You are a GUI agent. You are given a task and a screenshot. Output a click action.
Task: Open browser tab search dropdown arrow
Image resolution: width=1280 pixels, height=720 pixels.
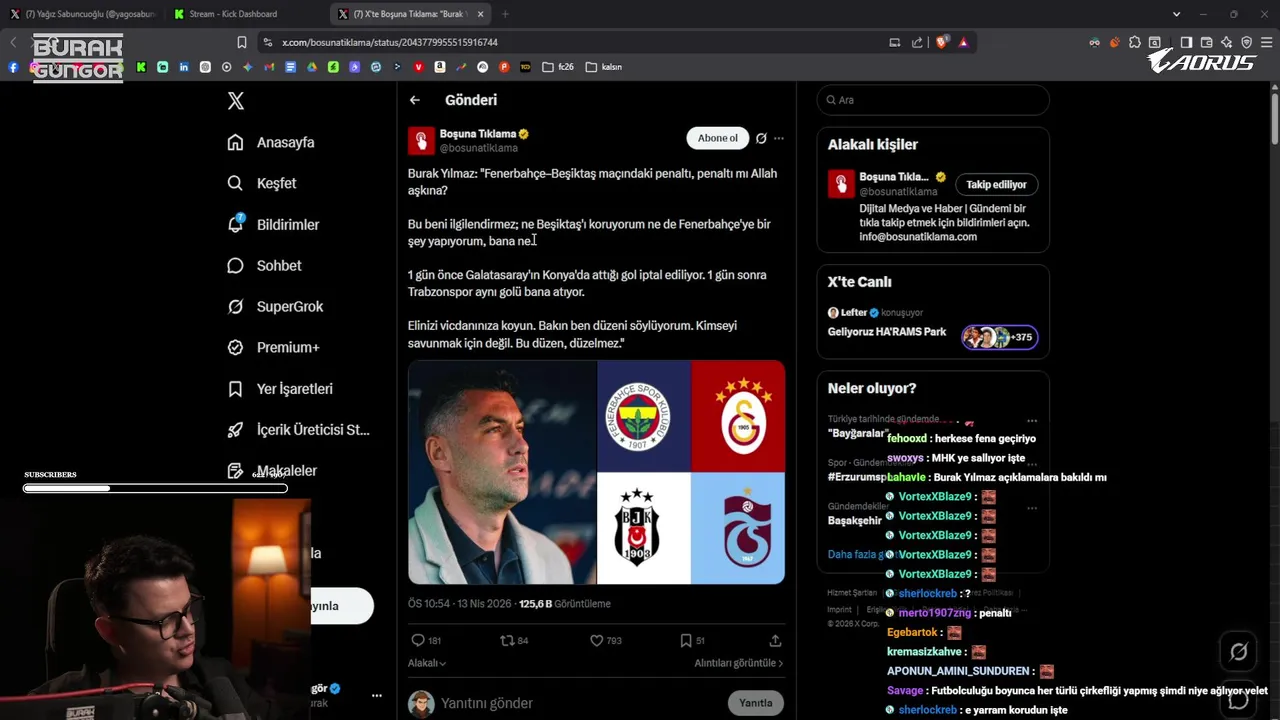point(1176,14)
